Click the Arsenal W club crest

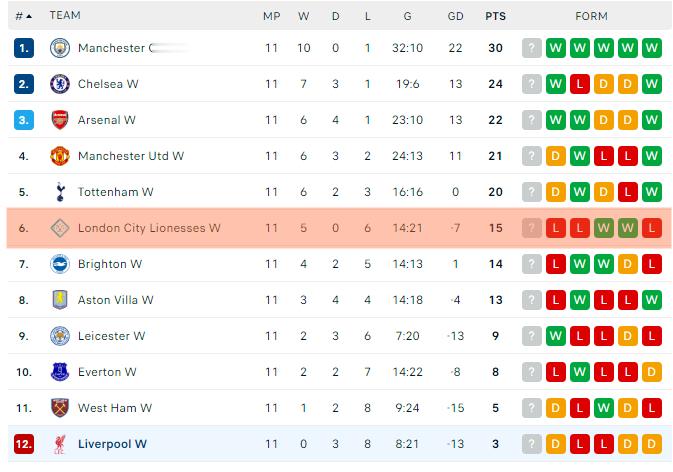pos(60,120)
